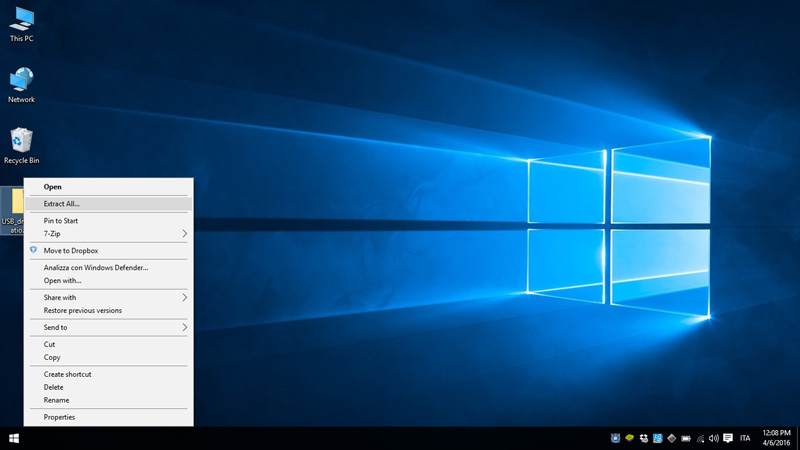
Task: Open the Action Center notifications icon
Action: click(x=728, y=438)
